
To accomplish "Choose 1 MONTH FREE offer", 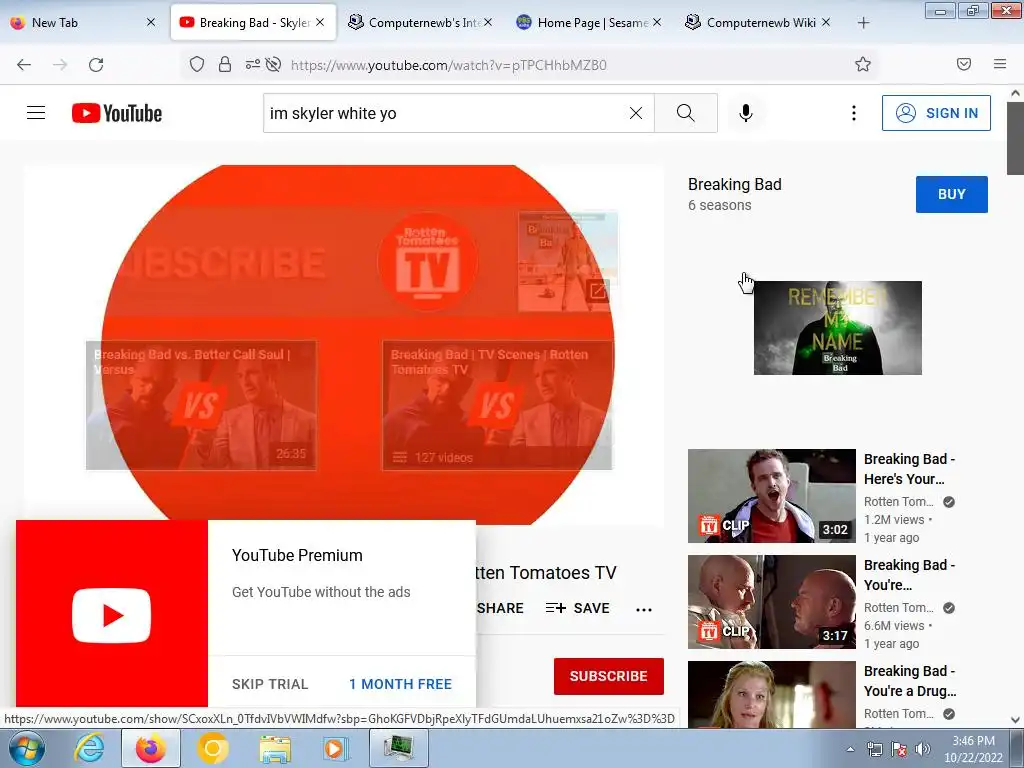I will coord(400,684).
